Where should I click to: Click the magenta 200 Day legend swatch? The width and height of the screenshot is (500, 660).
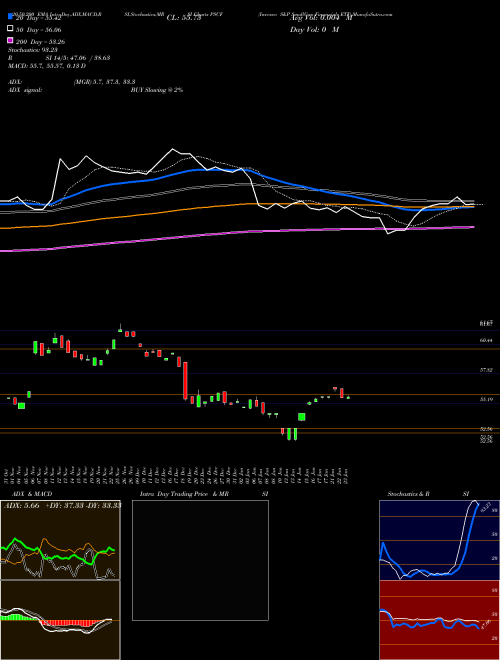(10, 40)
